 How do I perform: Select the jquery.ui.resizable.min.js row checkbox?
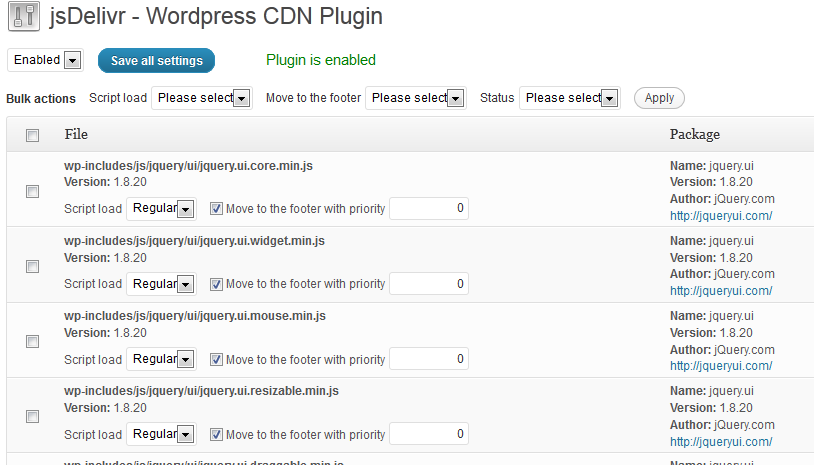32,416
